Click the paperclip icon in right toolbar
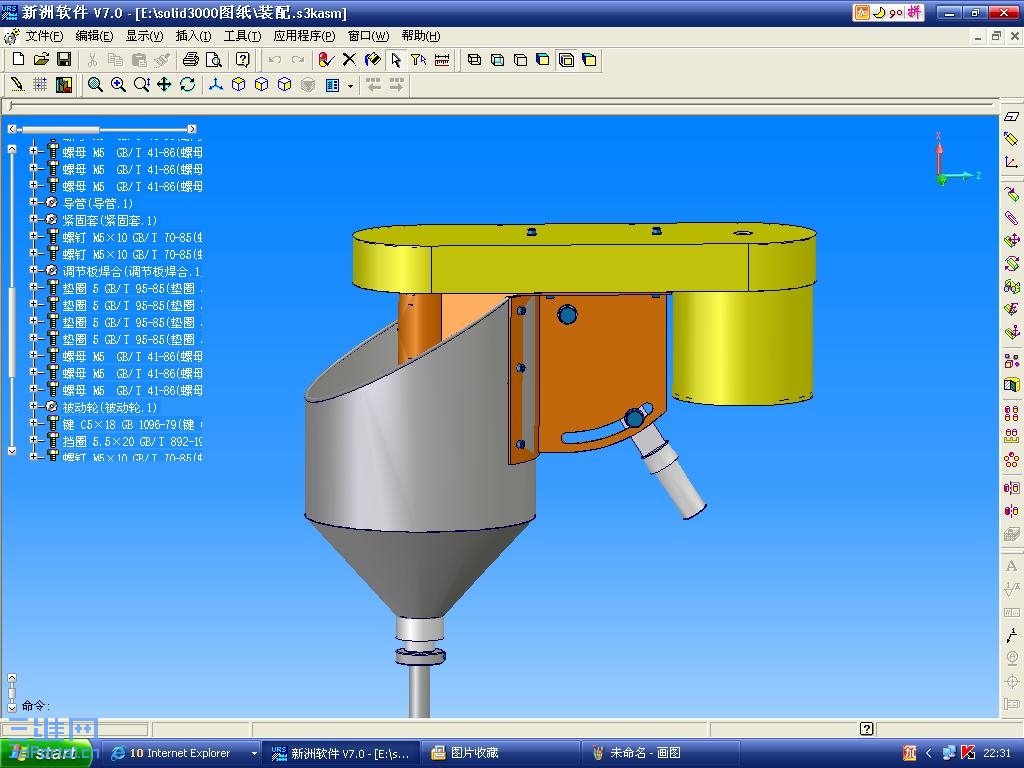The height and width of the screenshot is (768, 1024). pos(1011,217)
